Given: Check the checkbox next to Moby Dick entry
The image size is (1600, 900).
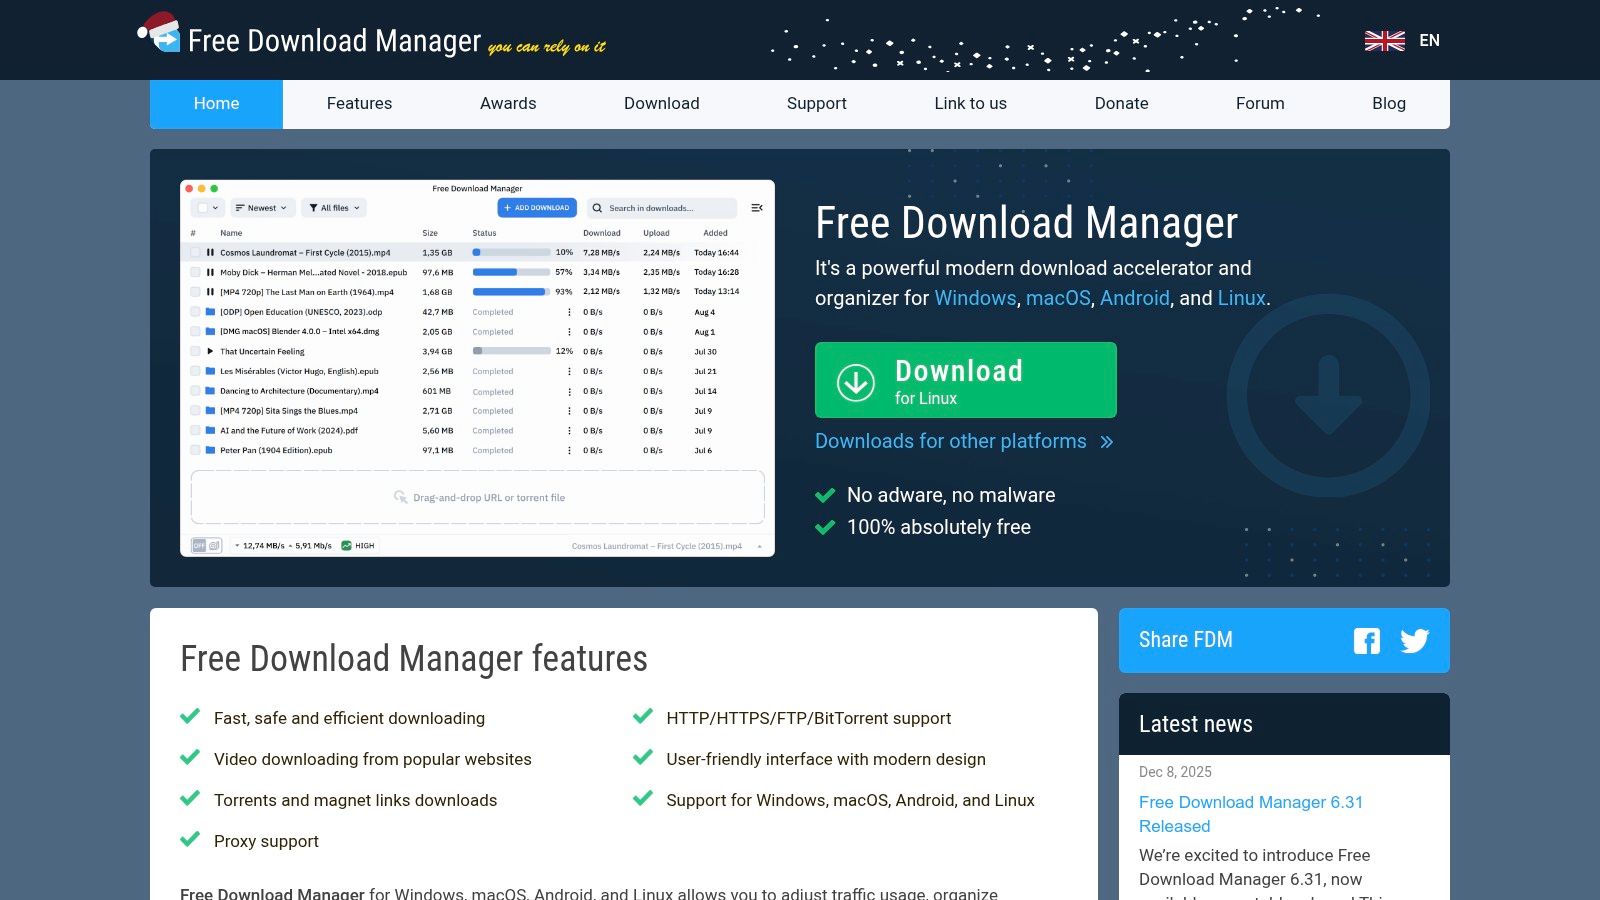Looking at the screenshot, I should tap(195, 272).
